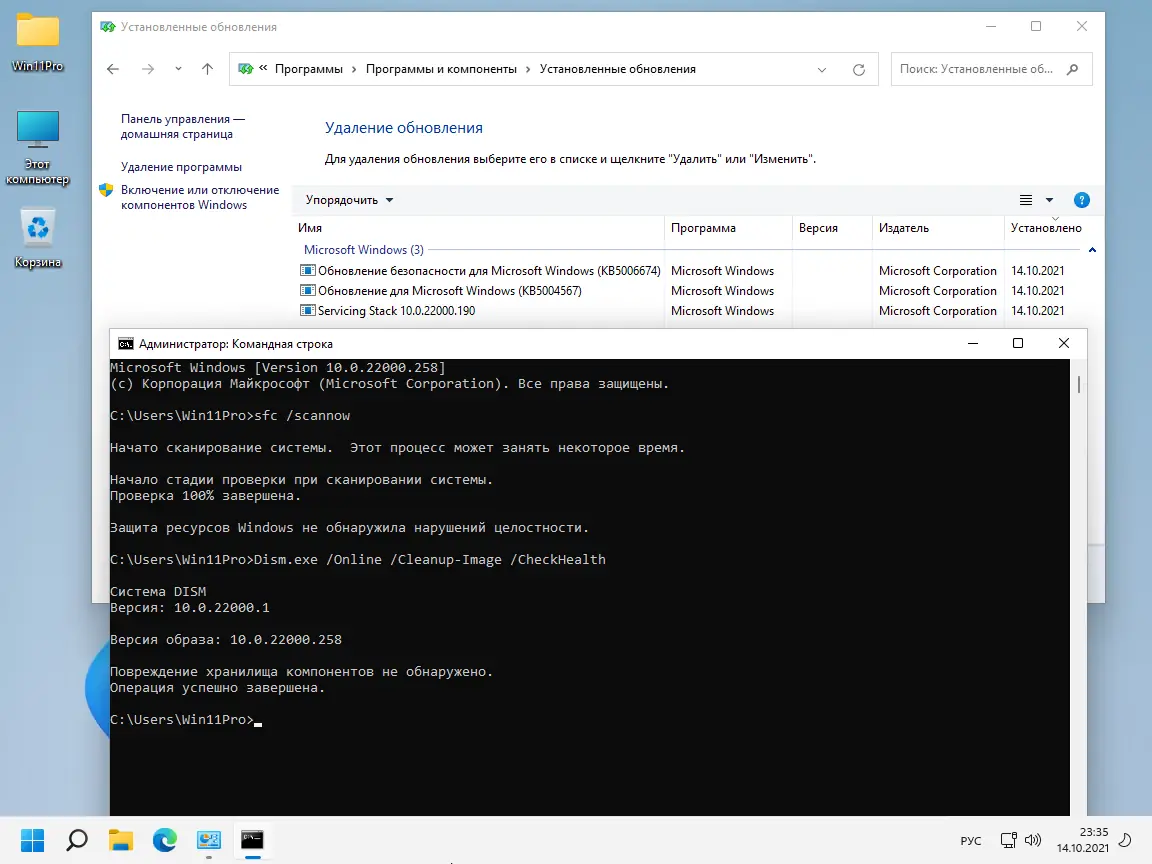This screenshot has width=1152, height=864.
Task: Open Help via the blue question mark
Action: coord(1082,200)
